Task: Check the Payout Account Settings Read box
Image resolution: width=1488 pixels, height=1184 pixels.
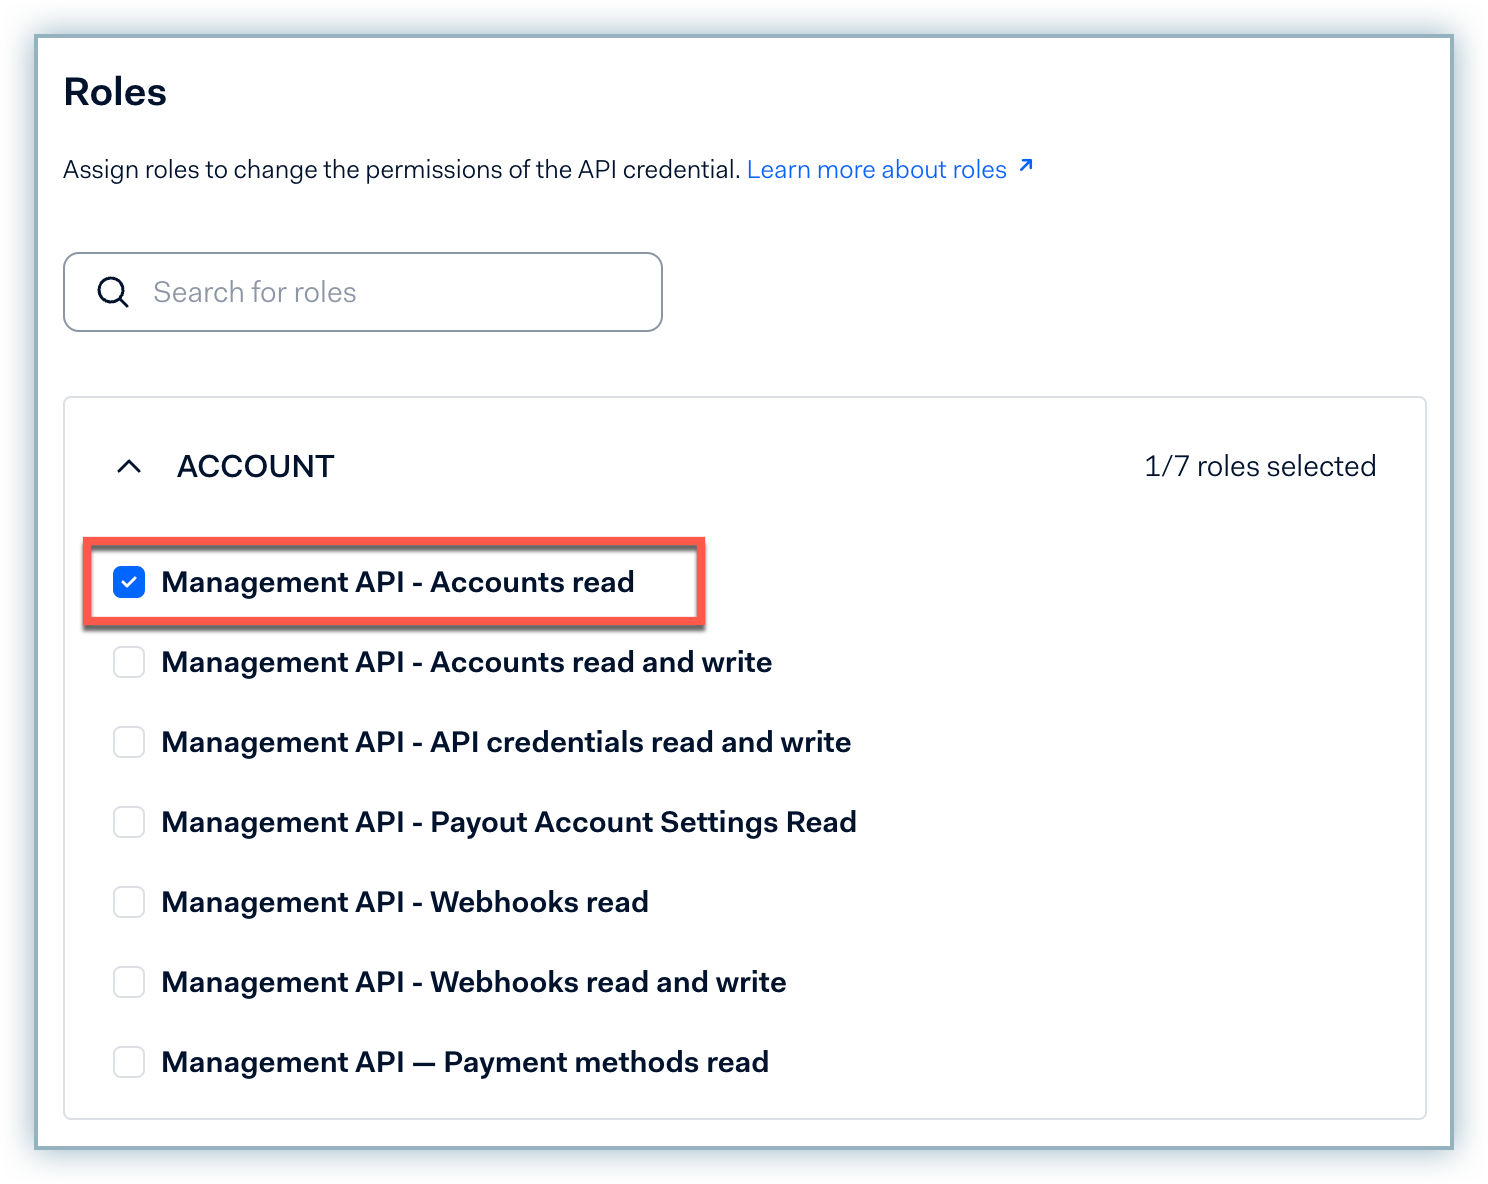Action: tap(129, 822)
